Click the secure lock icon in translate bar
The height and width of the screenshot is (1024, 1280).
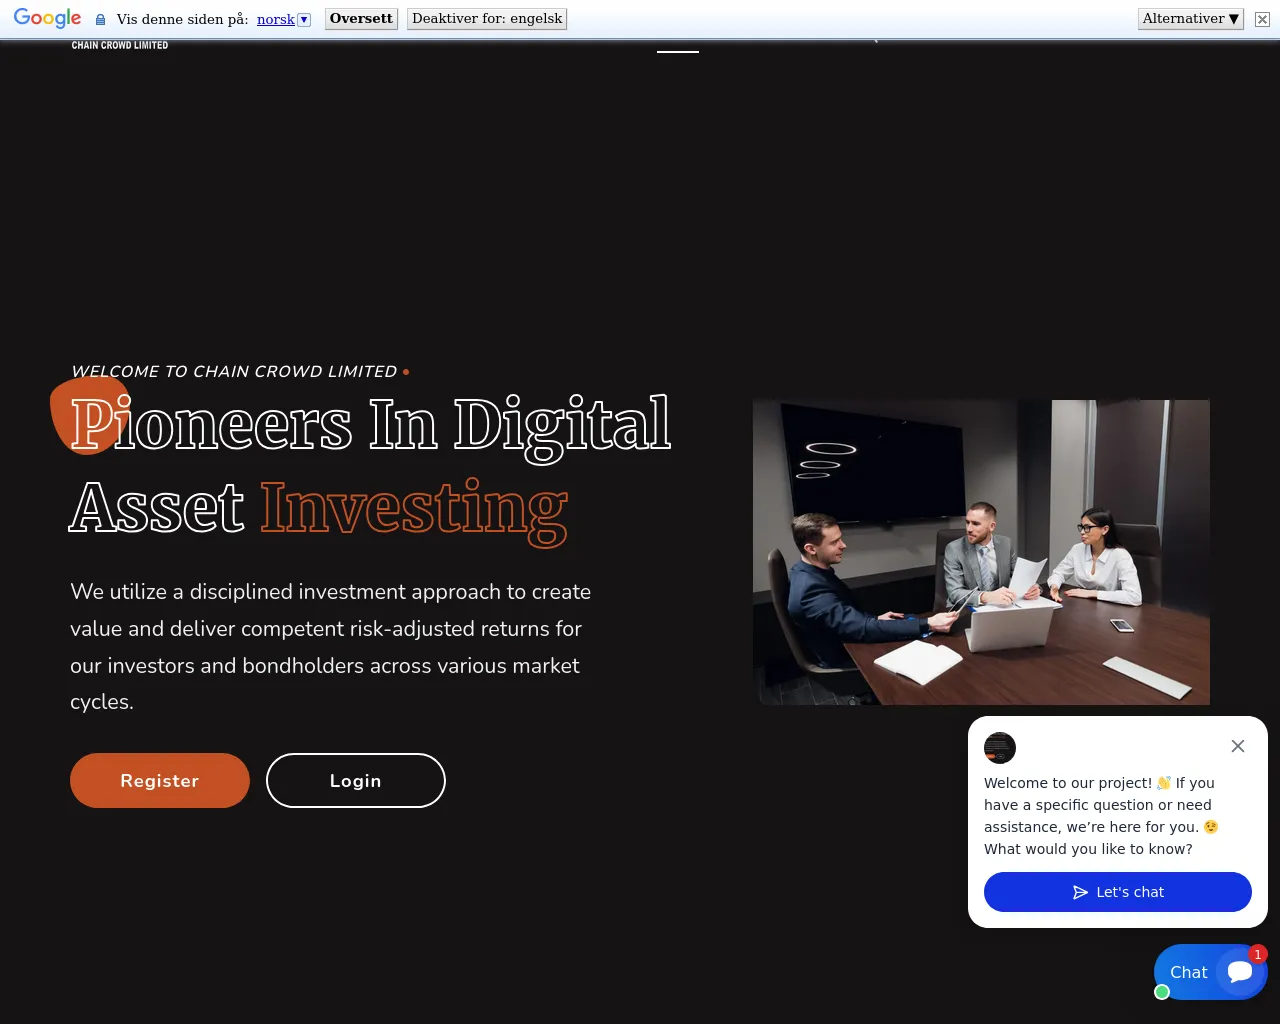point(100,19)
